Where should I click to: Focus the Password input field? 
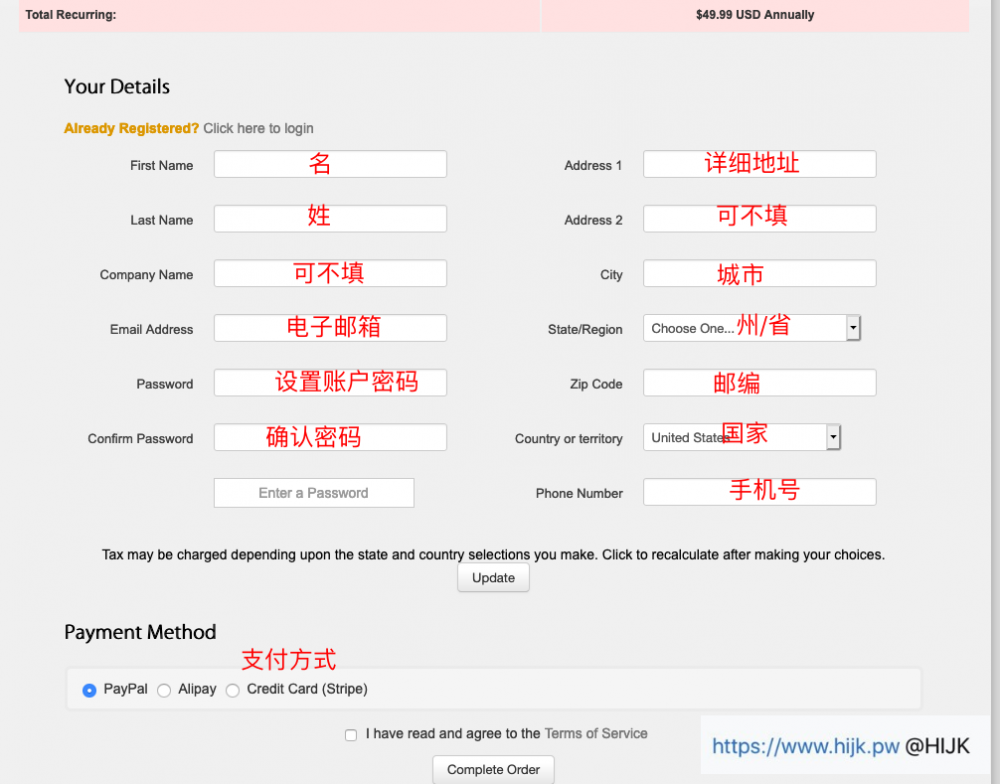point(330,383)
